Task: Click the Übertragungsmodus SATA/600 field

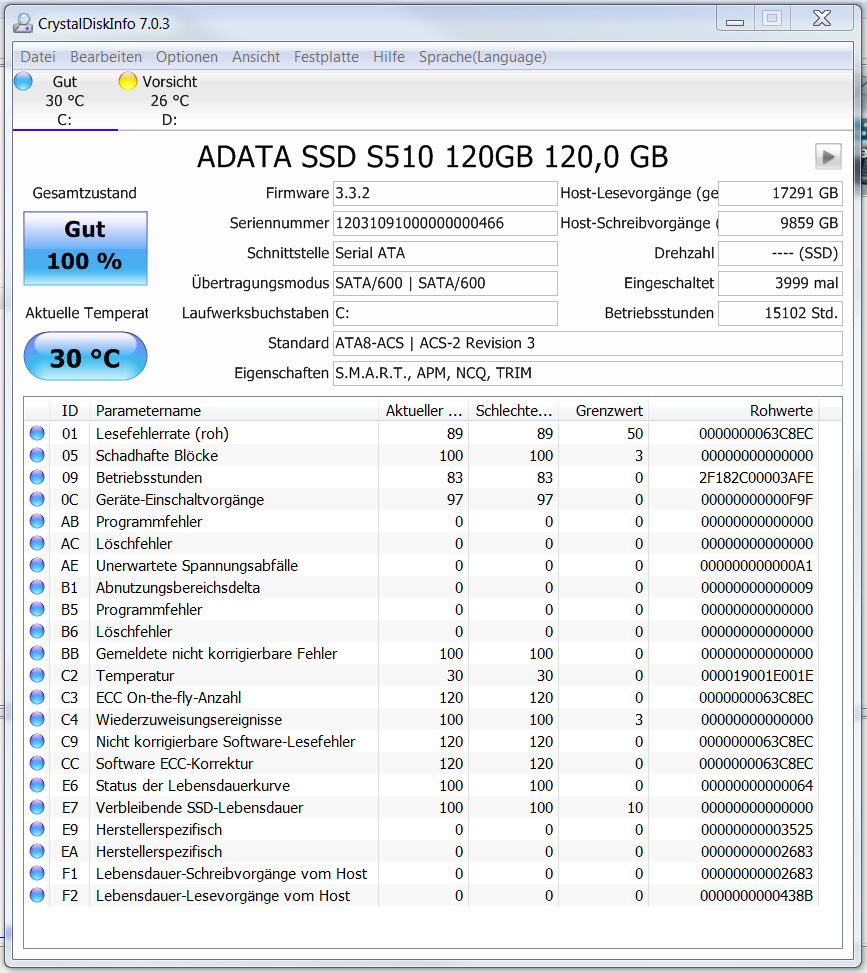Action: click(x=445, y=284)
